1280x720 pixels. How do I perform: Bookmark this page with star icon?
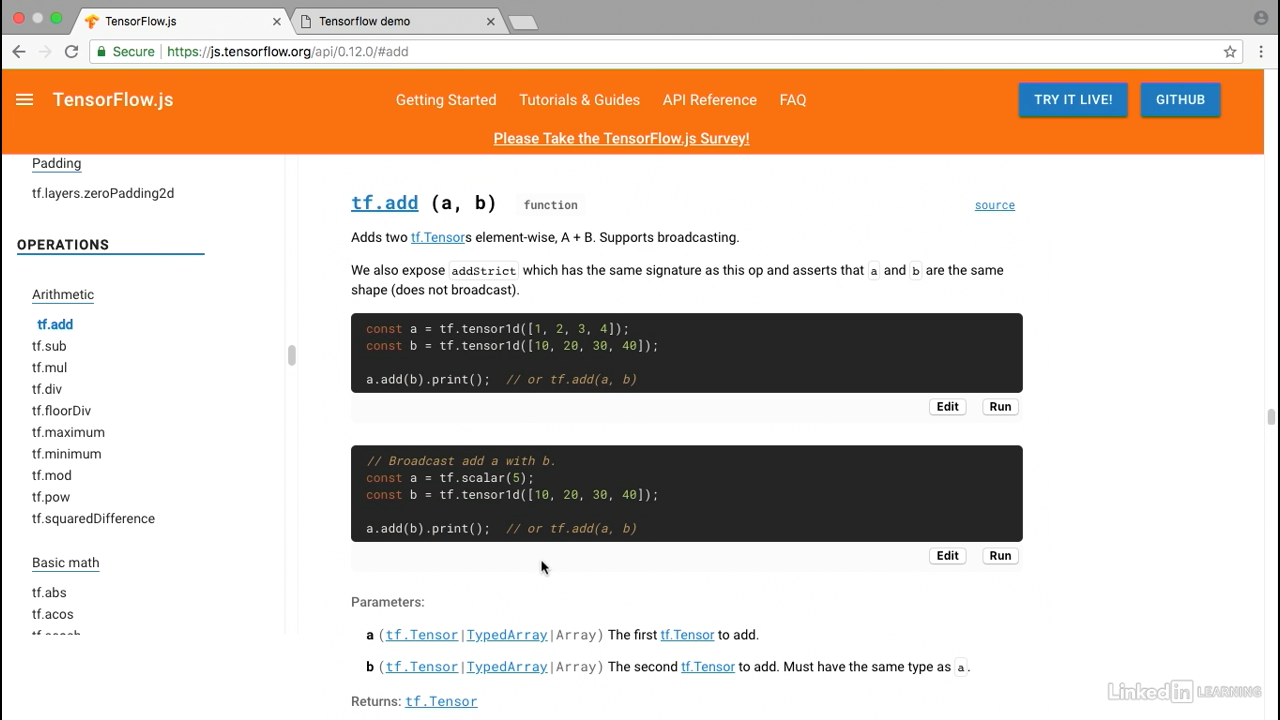click(x=1230, y=51)
